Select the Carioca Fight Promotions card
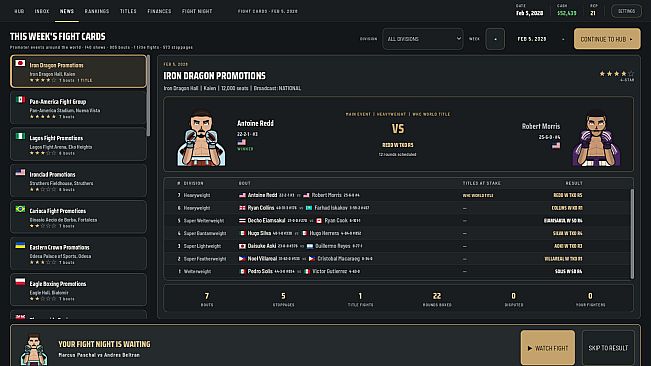The image size is (651, 366). [78, 217]
